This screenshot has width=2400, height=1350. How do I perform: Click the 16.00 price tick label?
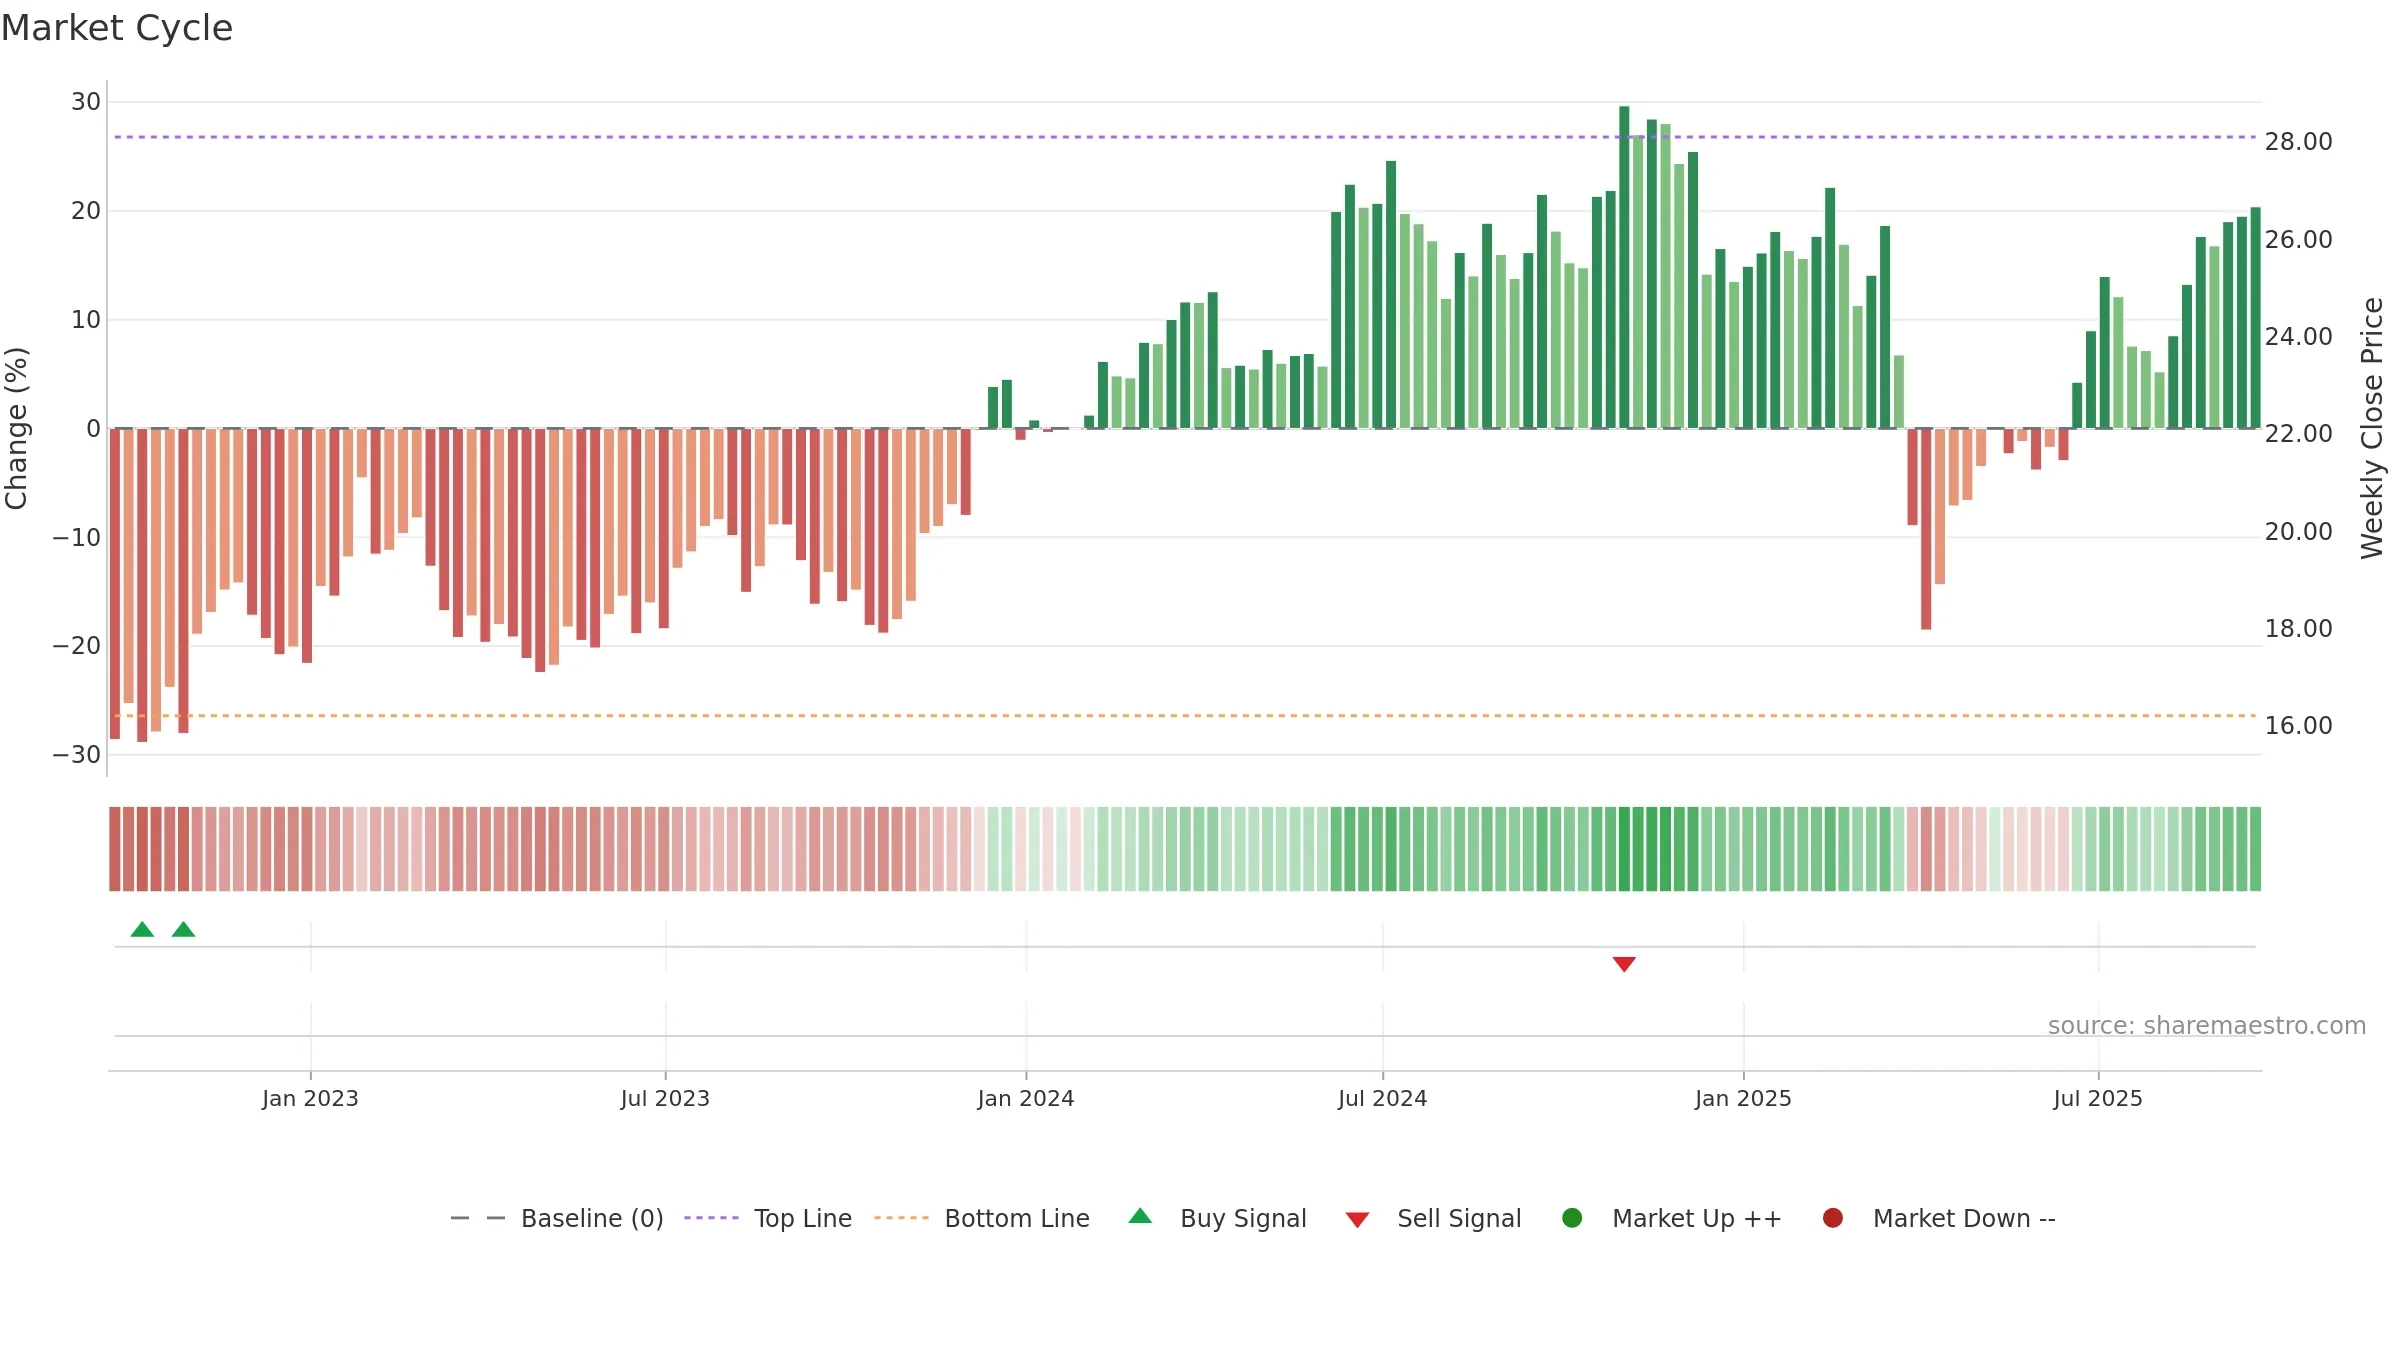(2298, 726)
